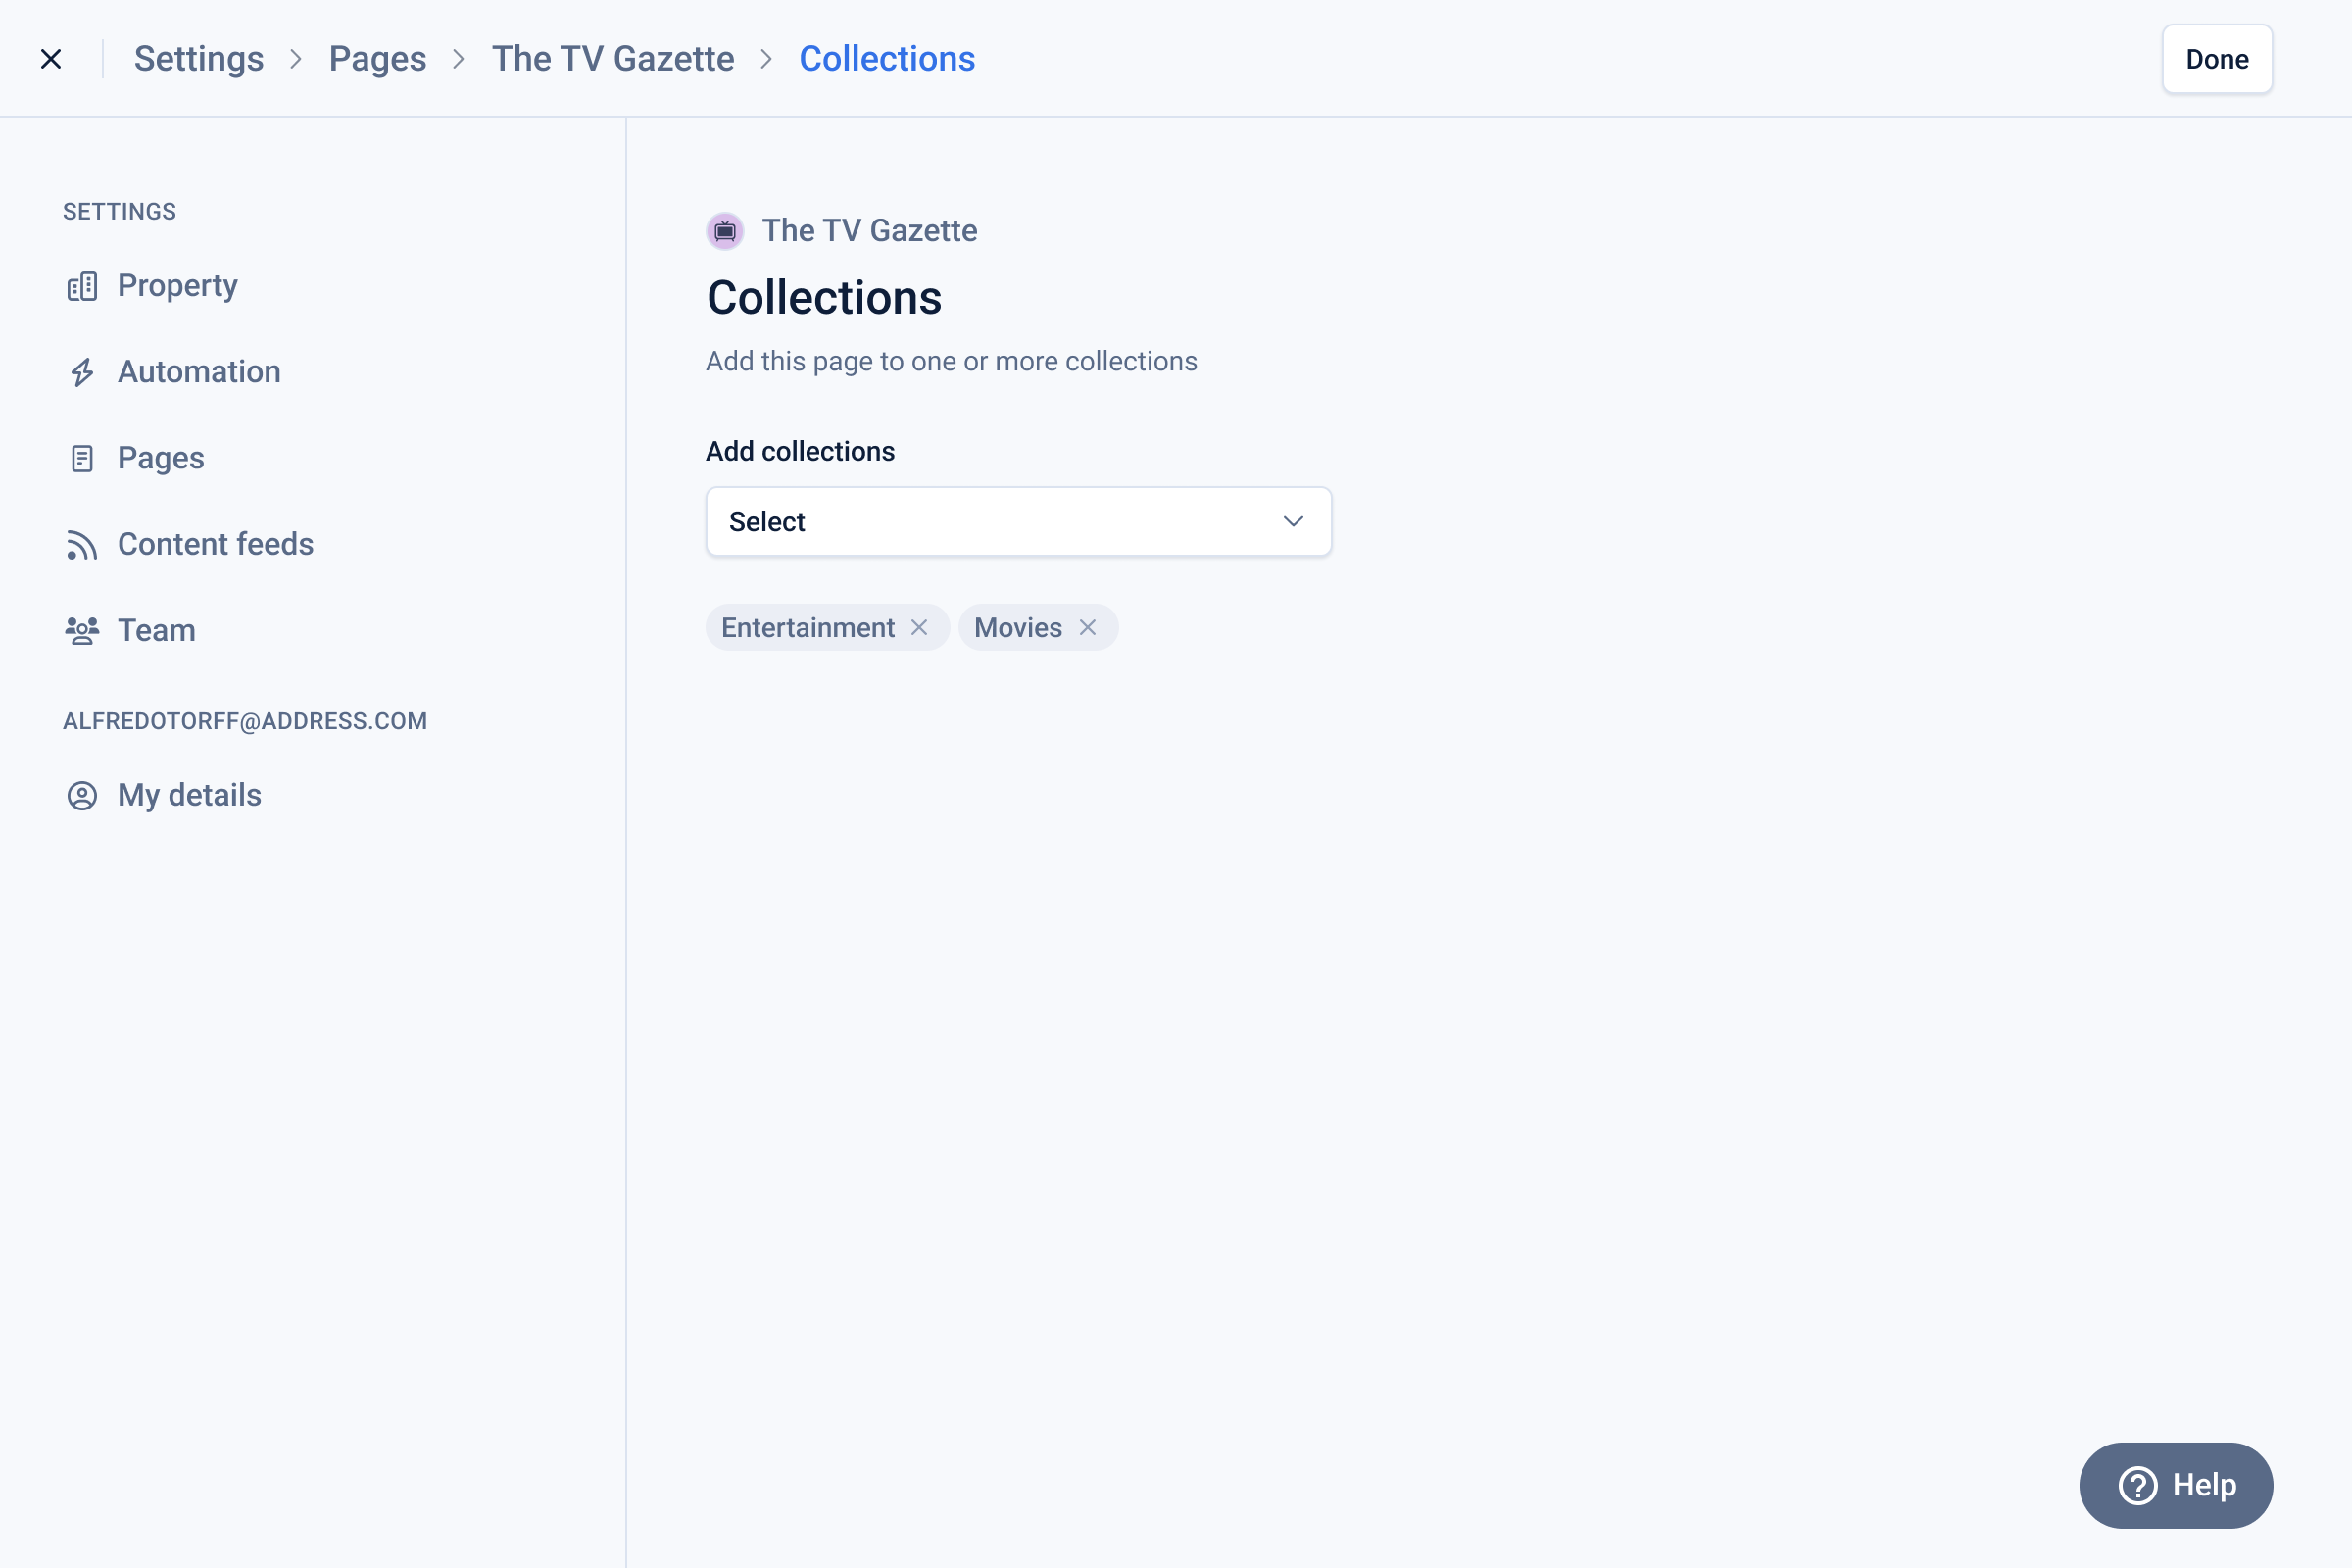Click the My details user icon
The image size is (2352, 1568).
pos(82,796)
